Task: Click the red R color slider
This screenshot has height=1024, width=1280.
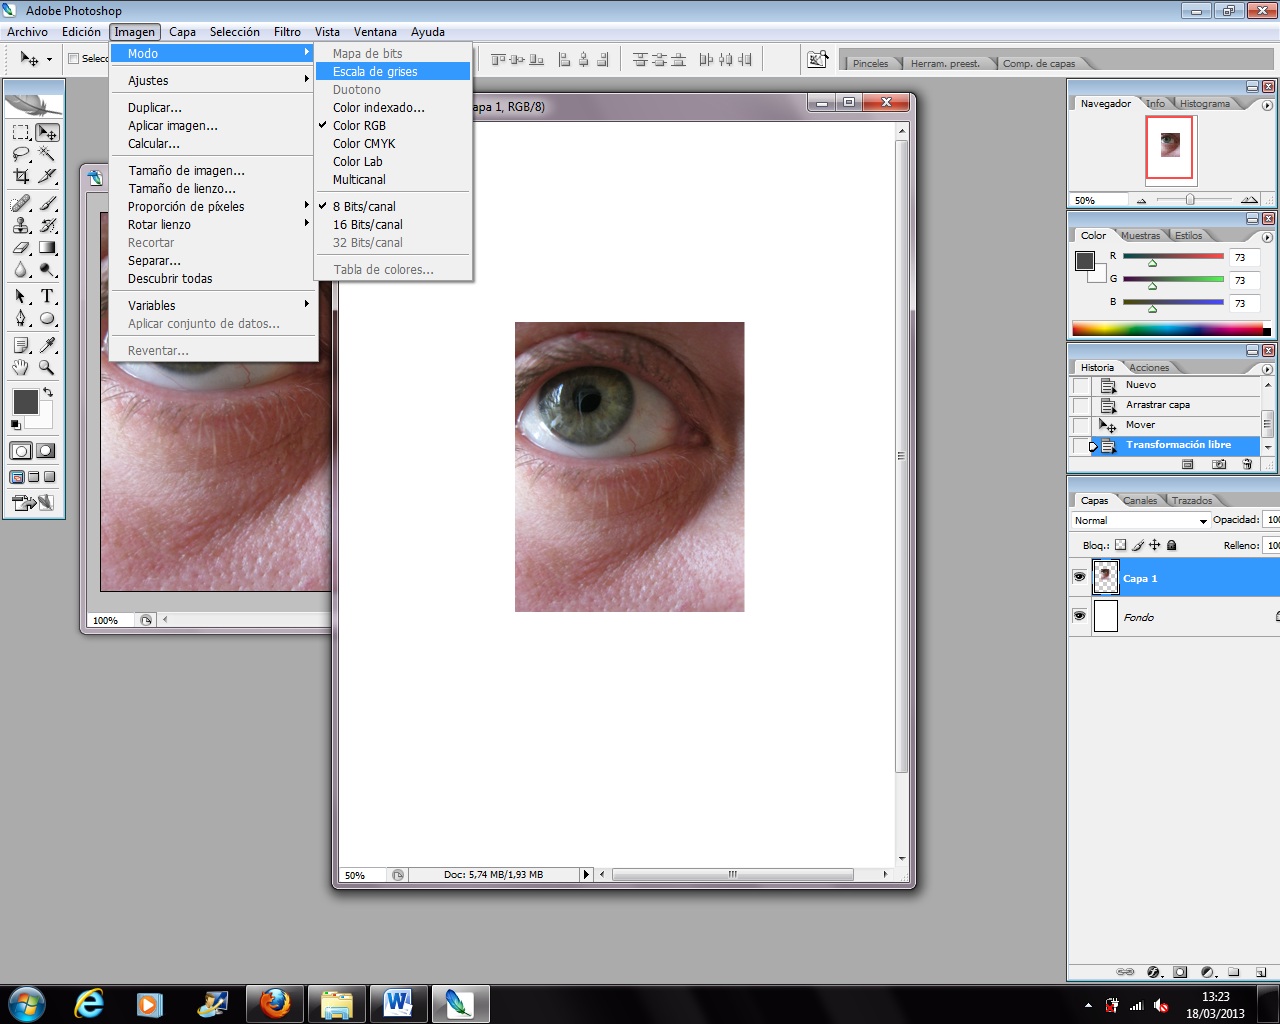Action: (x=1173, y=257)
